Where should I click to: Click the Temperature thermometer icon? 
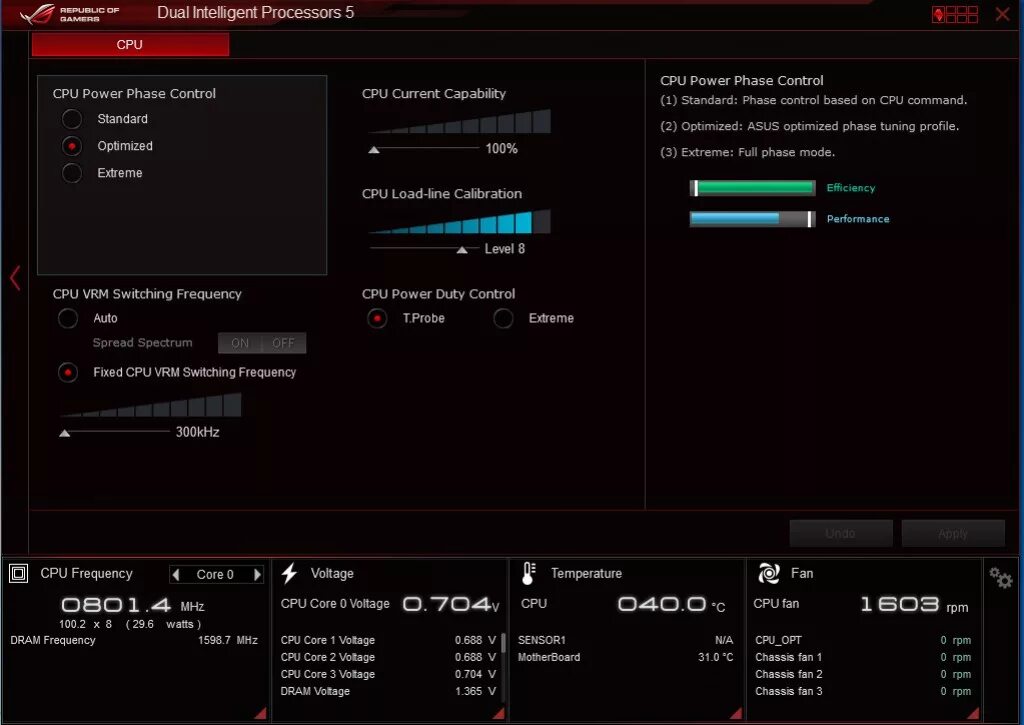tap(528, 573)
